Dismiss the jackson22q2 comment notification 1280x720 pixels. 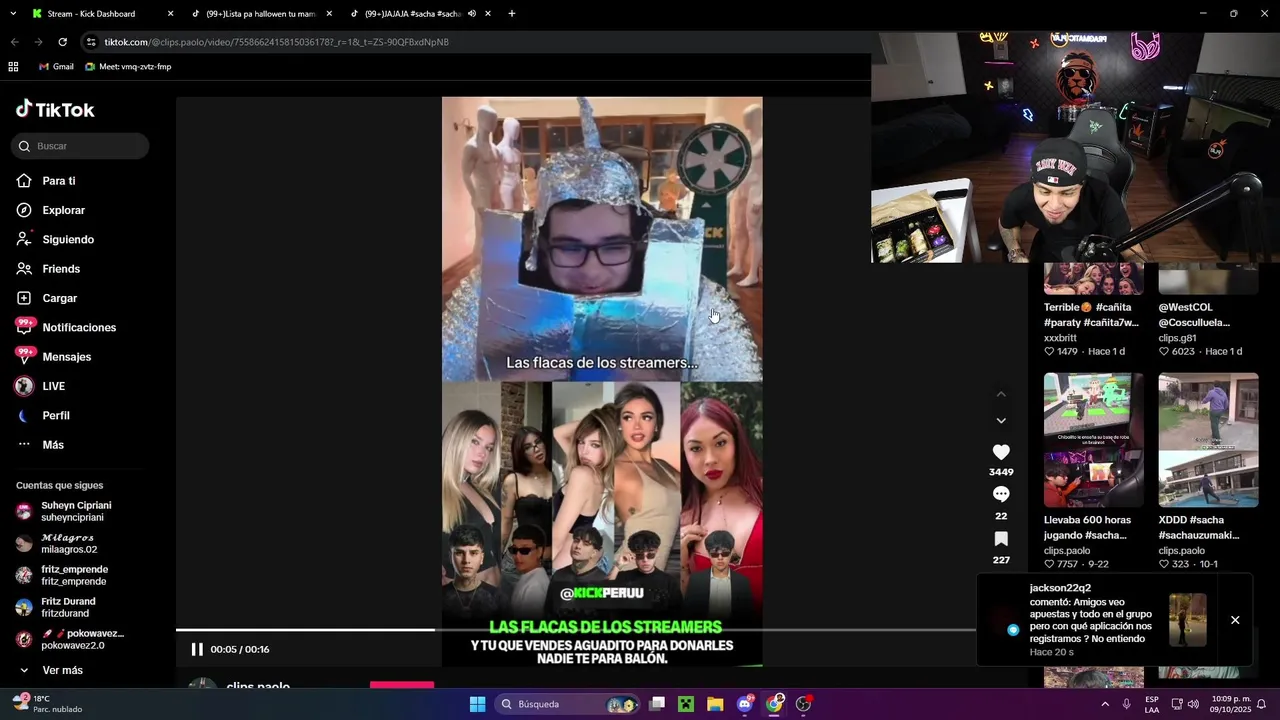[1235, 620]
